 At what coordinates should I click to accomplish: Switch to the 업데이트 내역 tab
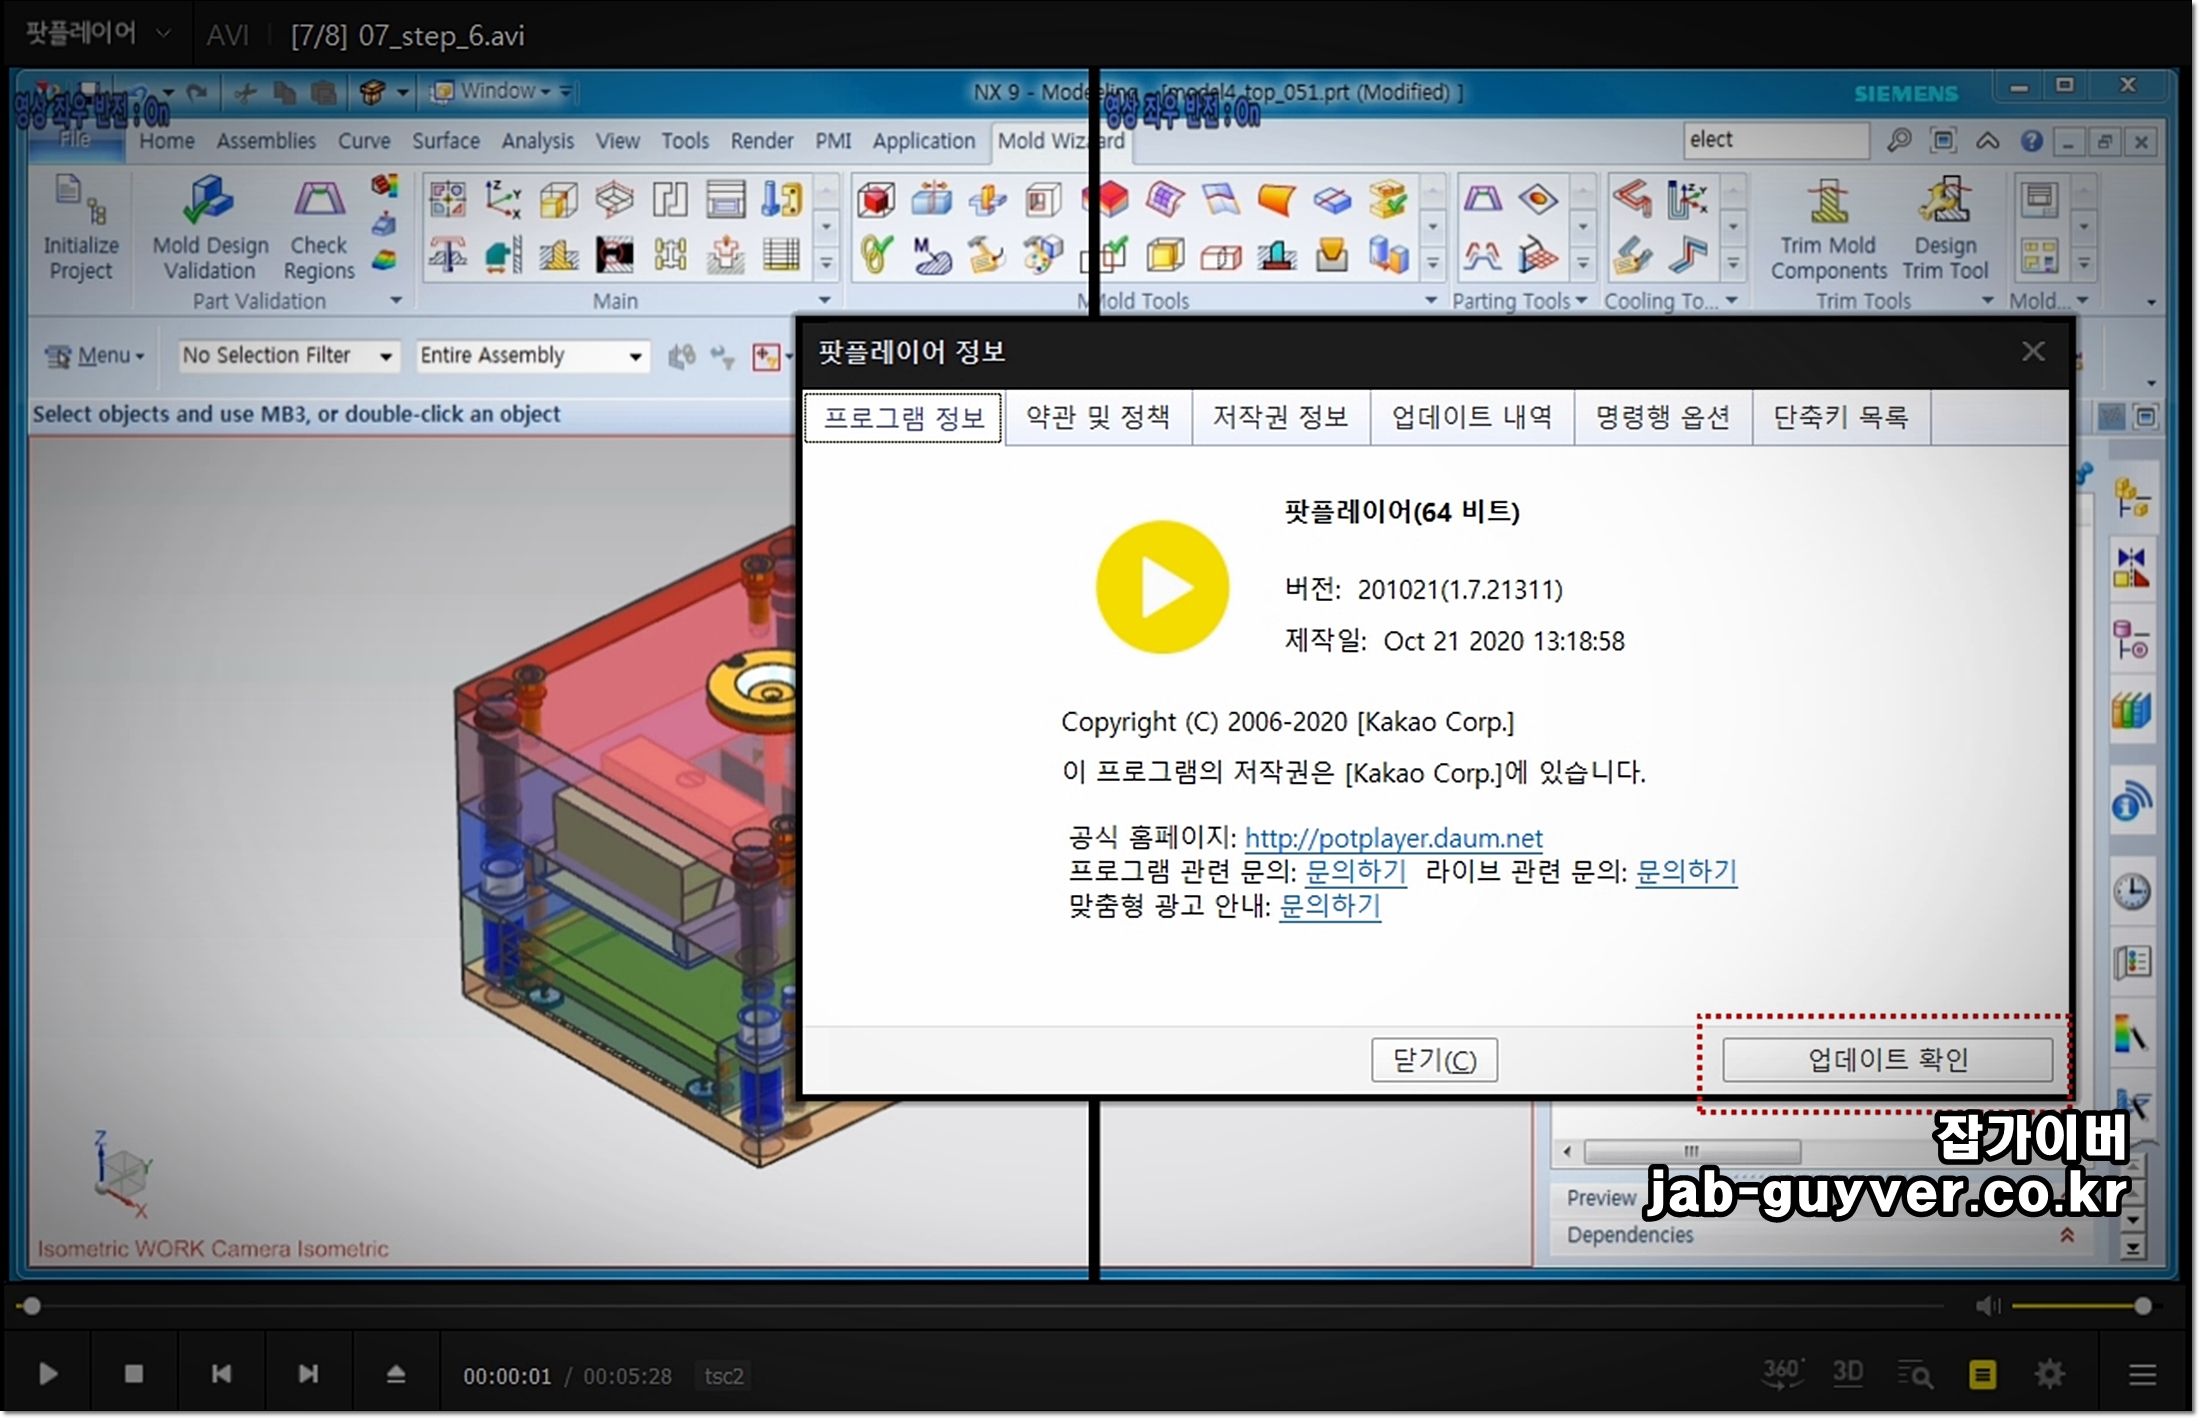click(x=1471, y=417)
